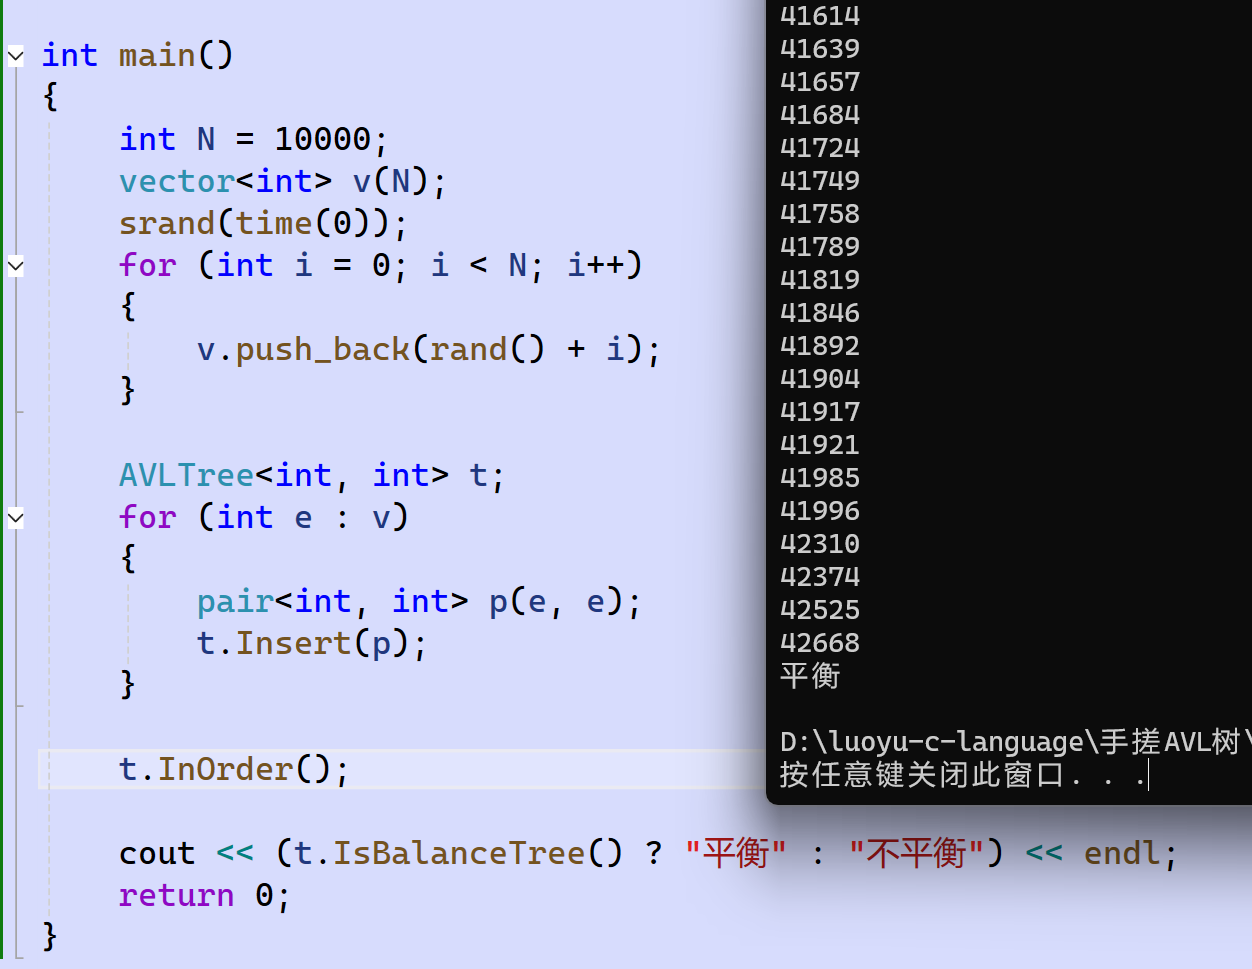The height and width of the screenshot is (969, 1252).
Task: Click 'IsBalanceTree' in the cout line
Action: [x=459, y=853]
